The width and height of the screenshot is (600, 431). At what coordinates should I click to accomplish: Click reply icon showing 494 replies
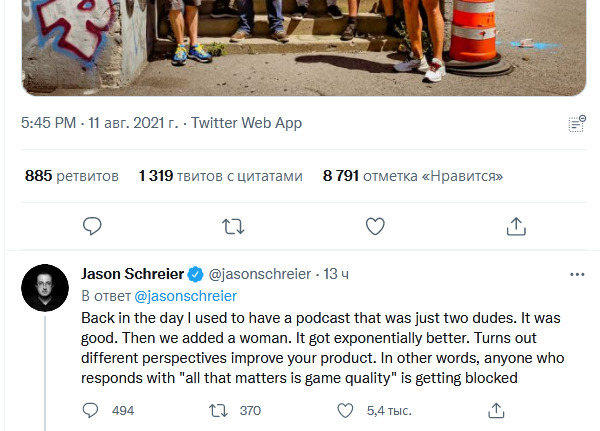(x=91, y=410)
